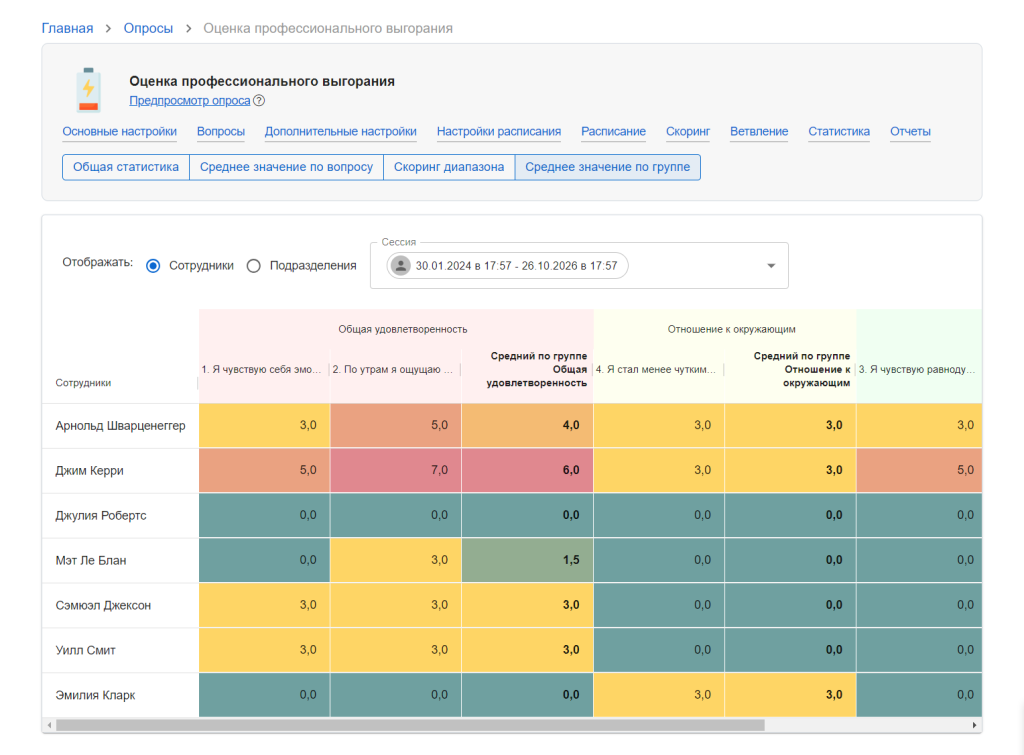Select the Сотрудники radio button

[x=153, y=266]
